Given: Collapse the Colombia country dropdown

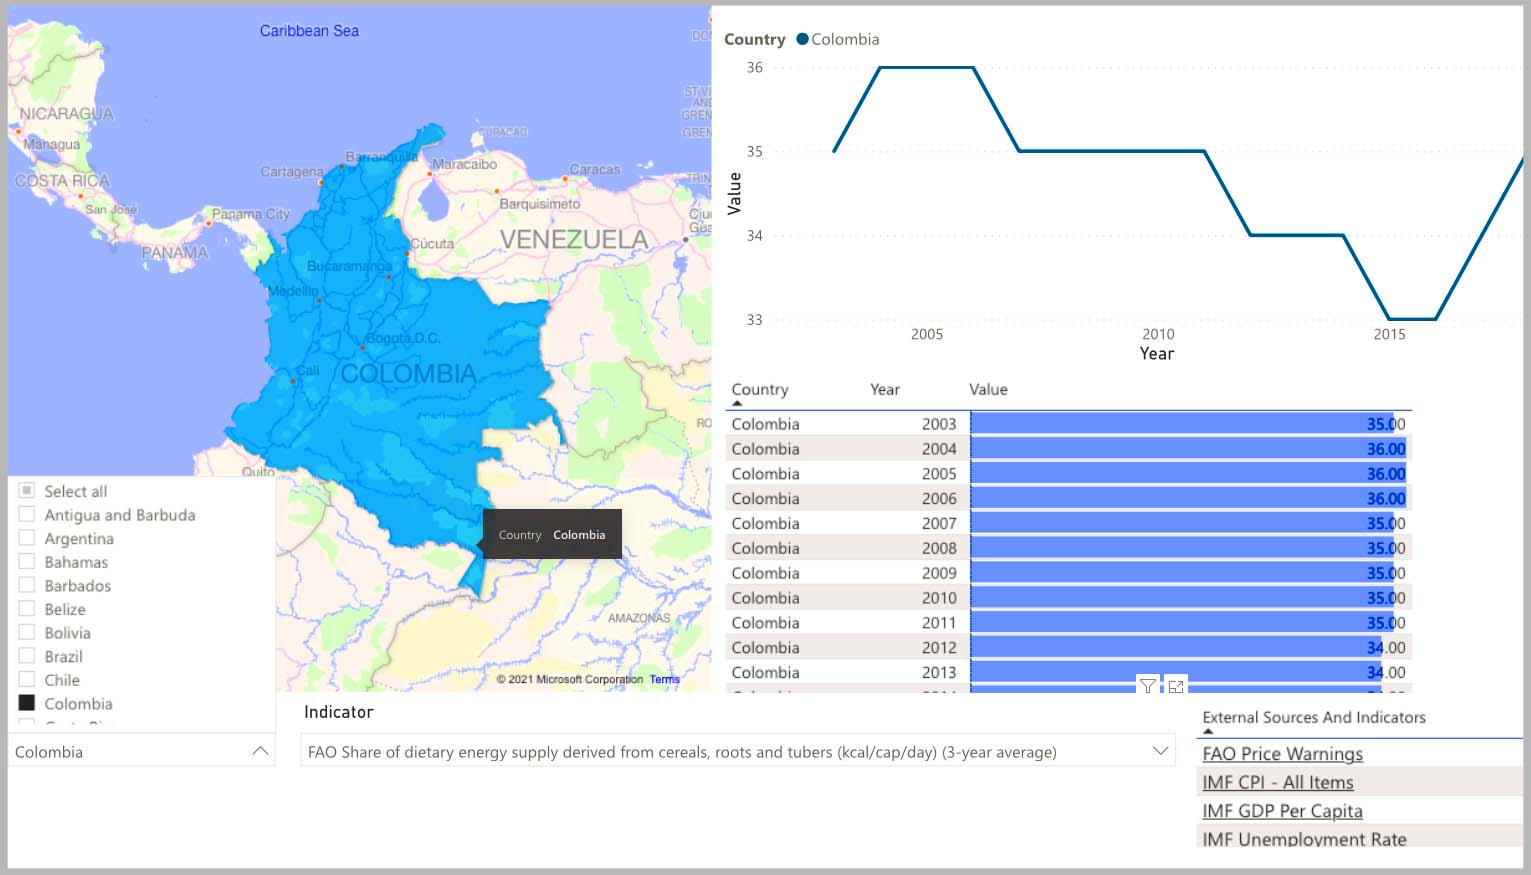Looking at the screenshot, I should (260, 751).
